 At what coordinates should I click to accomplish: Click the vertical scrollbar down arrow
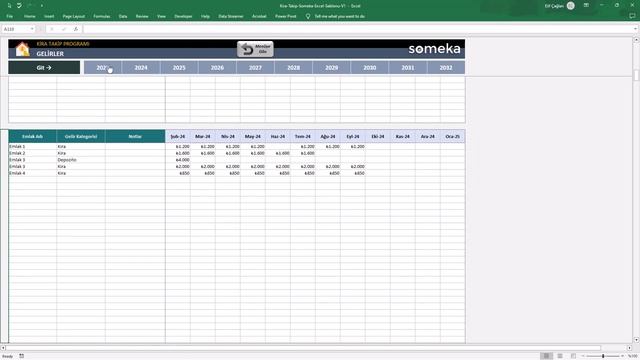tap(636, 340)
